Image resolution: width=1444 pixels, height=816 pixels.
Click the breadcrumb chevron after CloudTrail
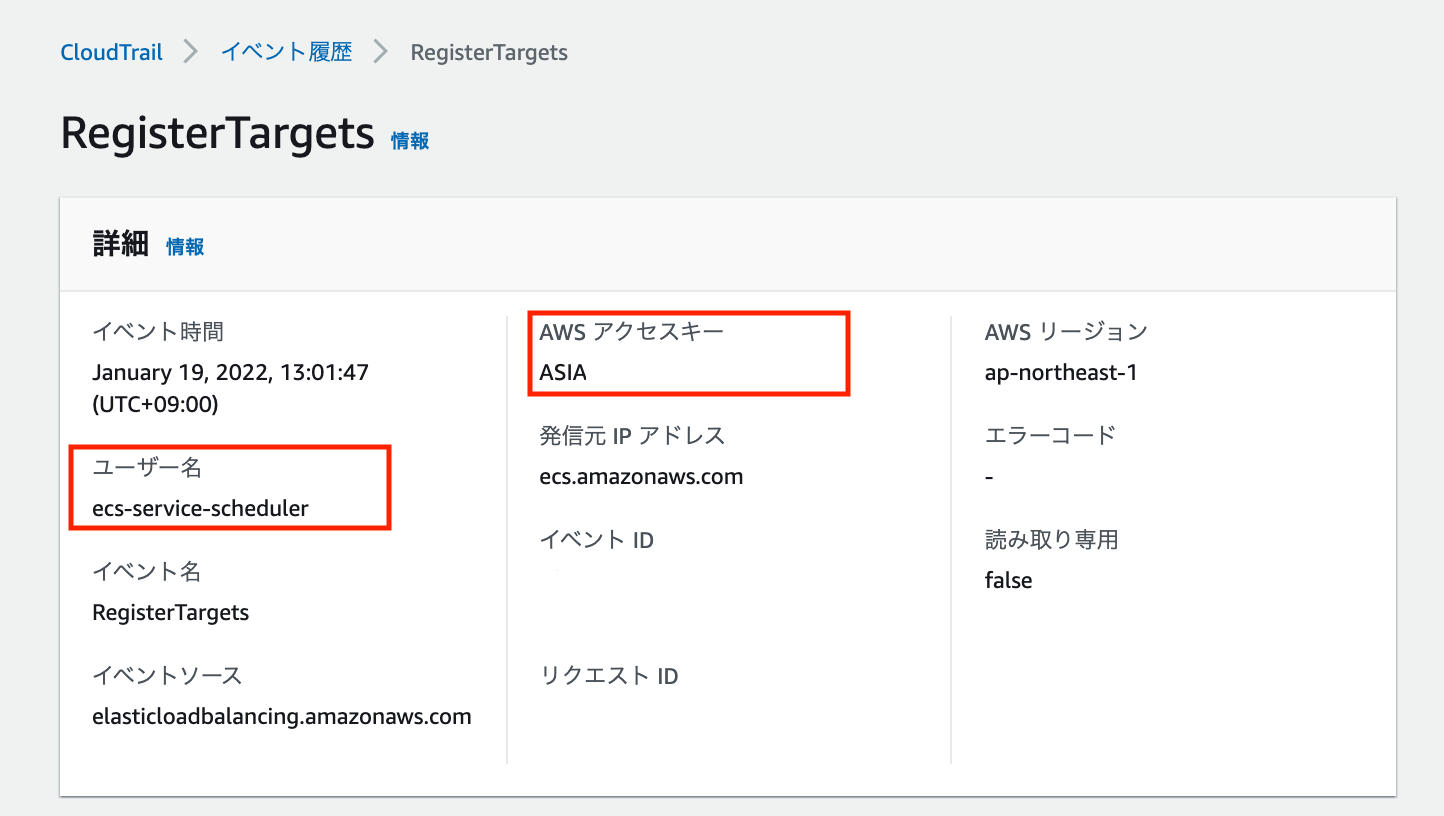(189, 51)
